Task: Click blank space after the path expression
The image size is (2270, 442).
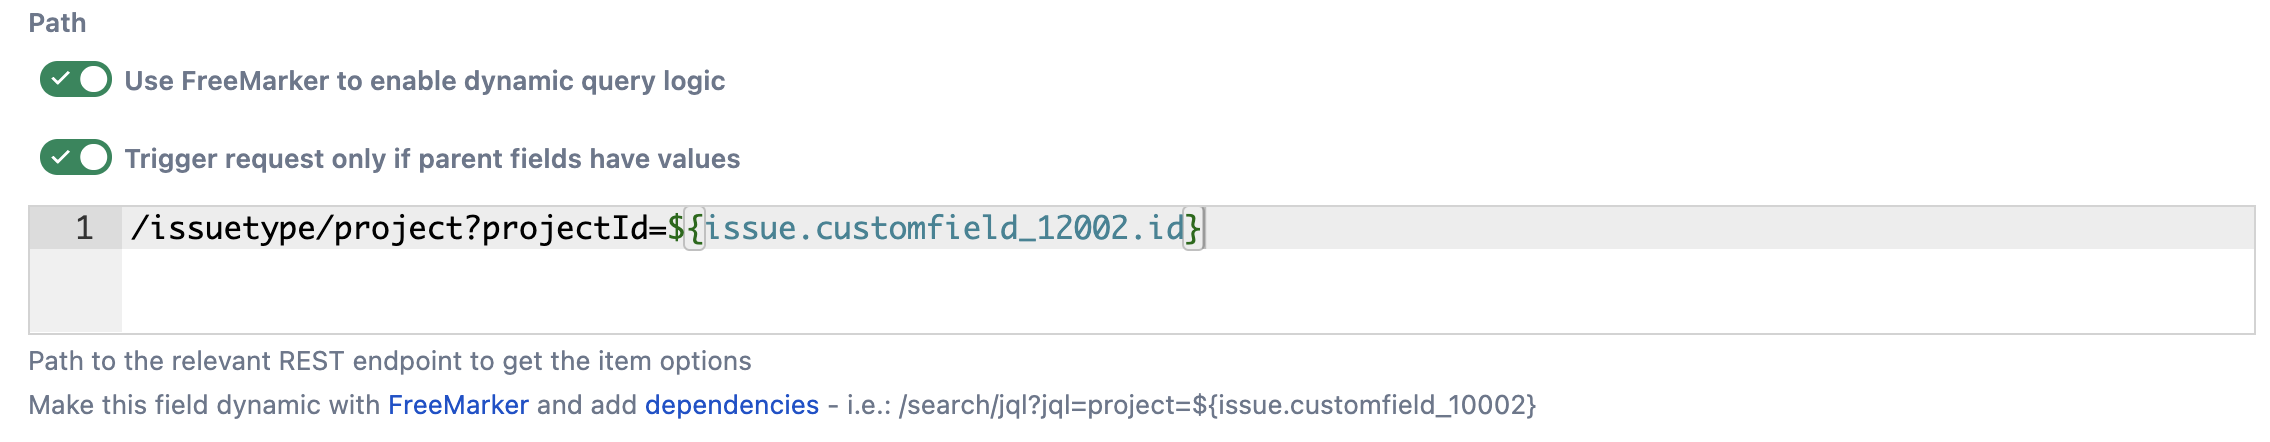Action: click(x=1700, y=228)
